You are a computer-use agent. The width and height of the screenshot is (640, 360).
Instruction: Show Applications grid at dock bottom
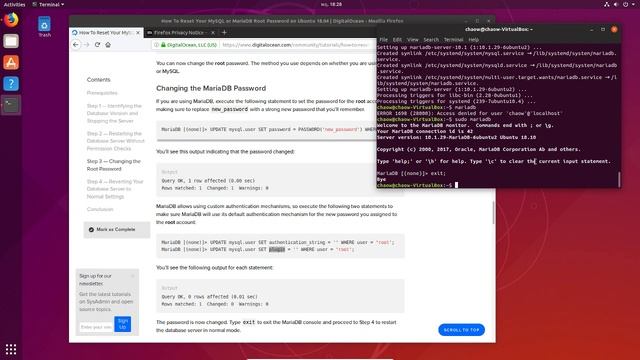[x=11, y=349]
